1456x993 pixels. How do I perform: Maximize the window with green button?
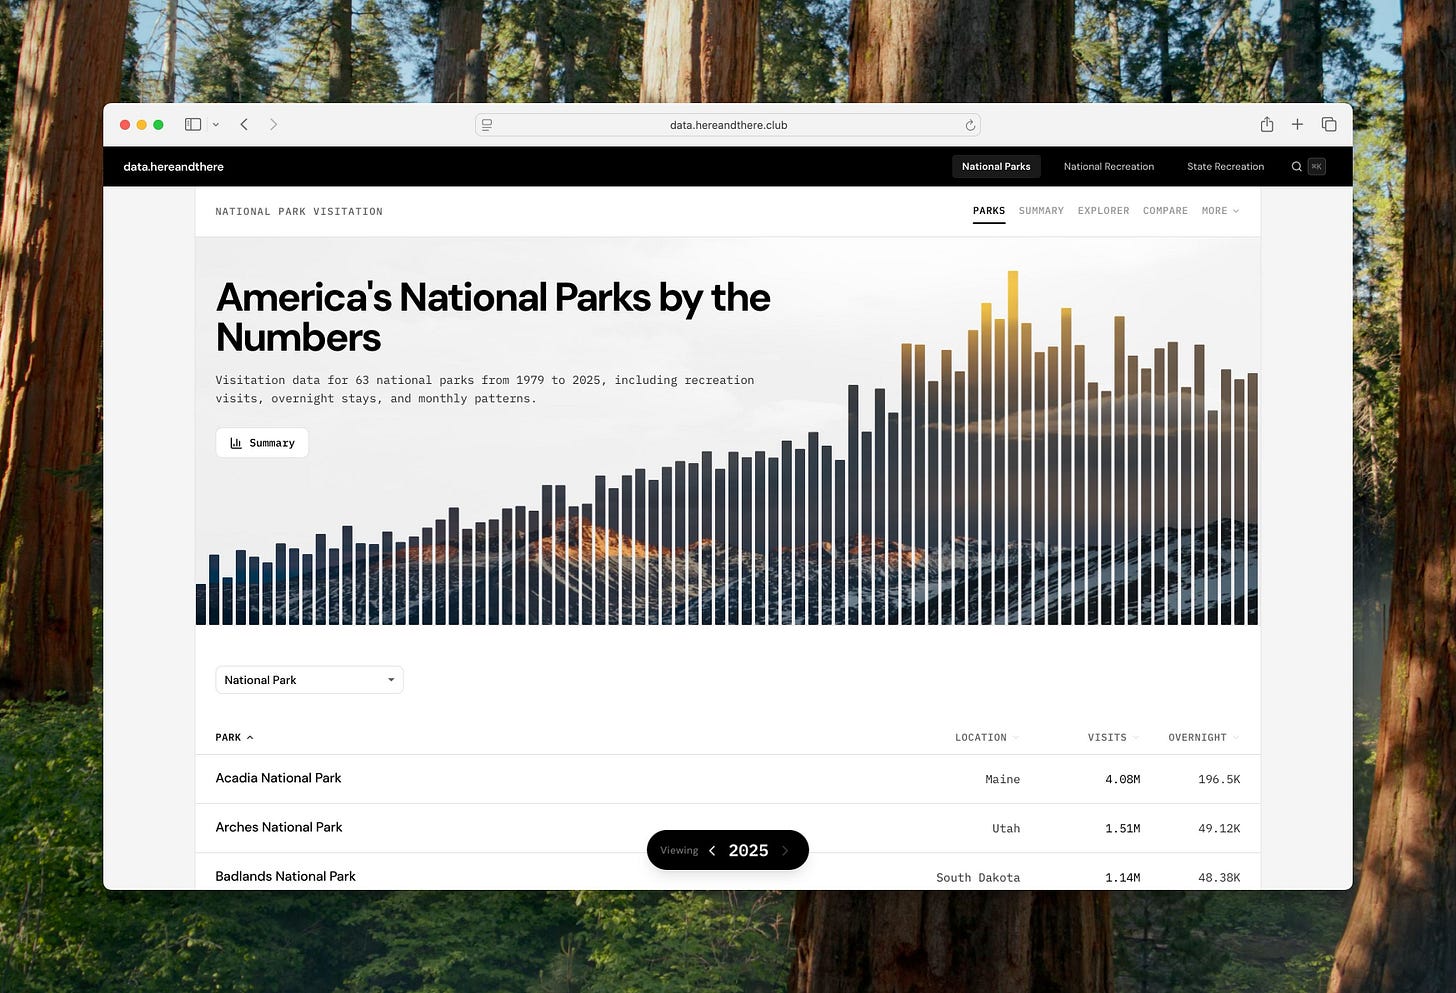[158, 125]
